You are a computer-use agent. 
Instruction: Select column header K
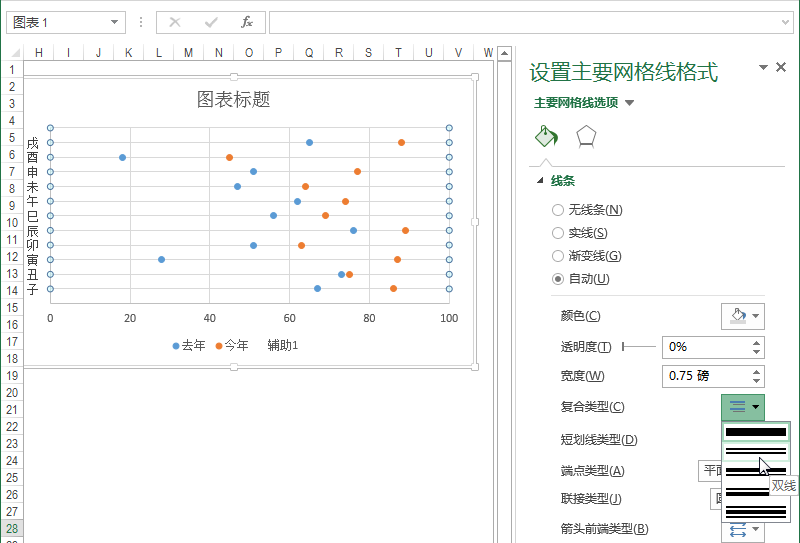point(129,53)
